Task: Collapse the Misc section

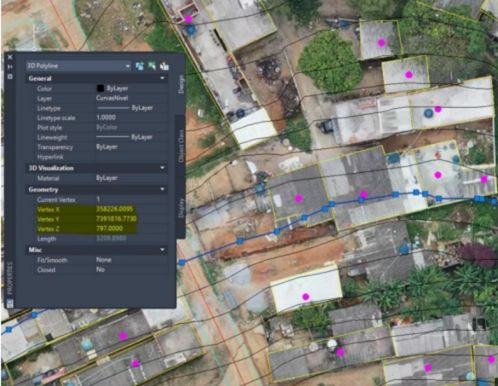Action: click(x=162, y=250)
